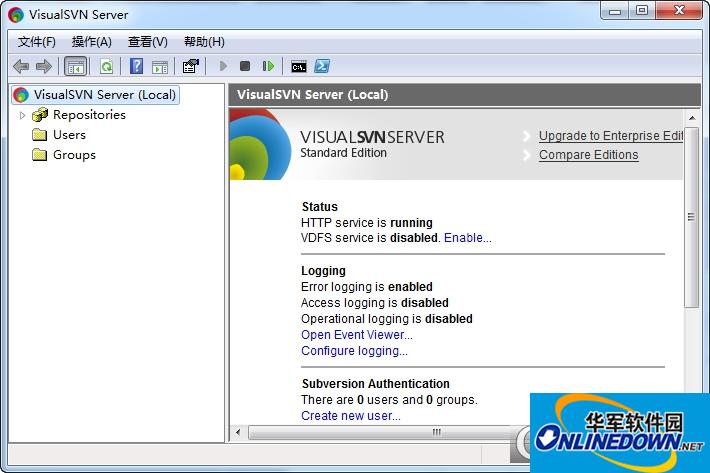Screen dimensions: 710x473
Task: Launch the PowerShell toolbar icon
Action: [322, 66]
